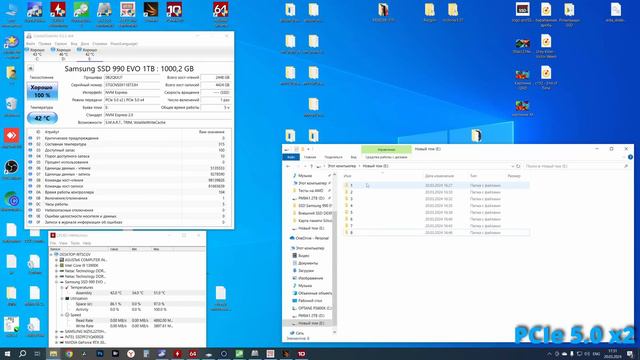Viewport: 640px width, 360px height.
Task: Select the attribute 0C power-on hours row
Action: [128, 204]
